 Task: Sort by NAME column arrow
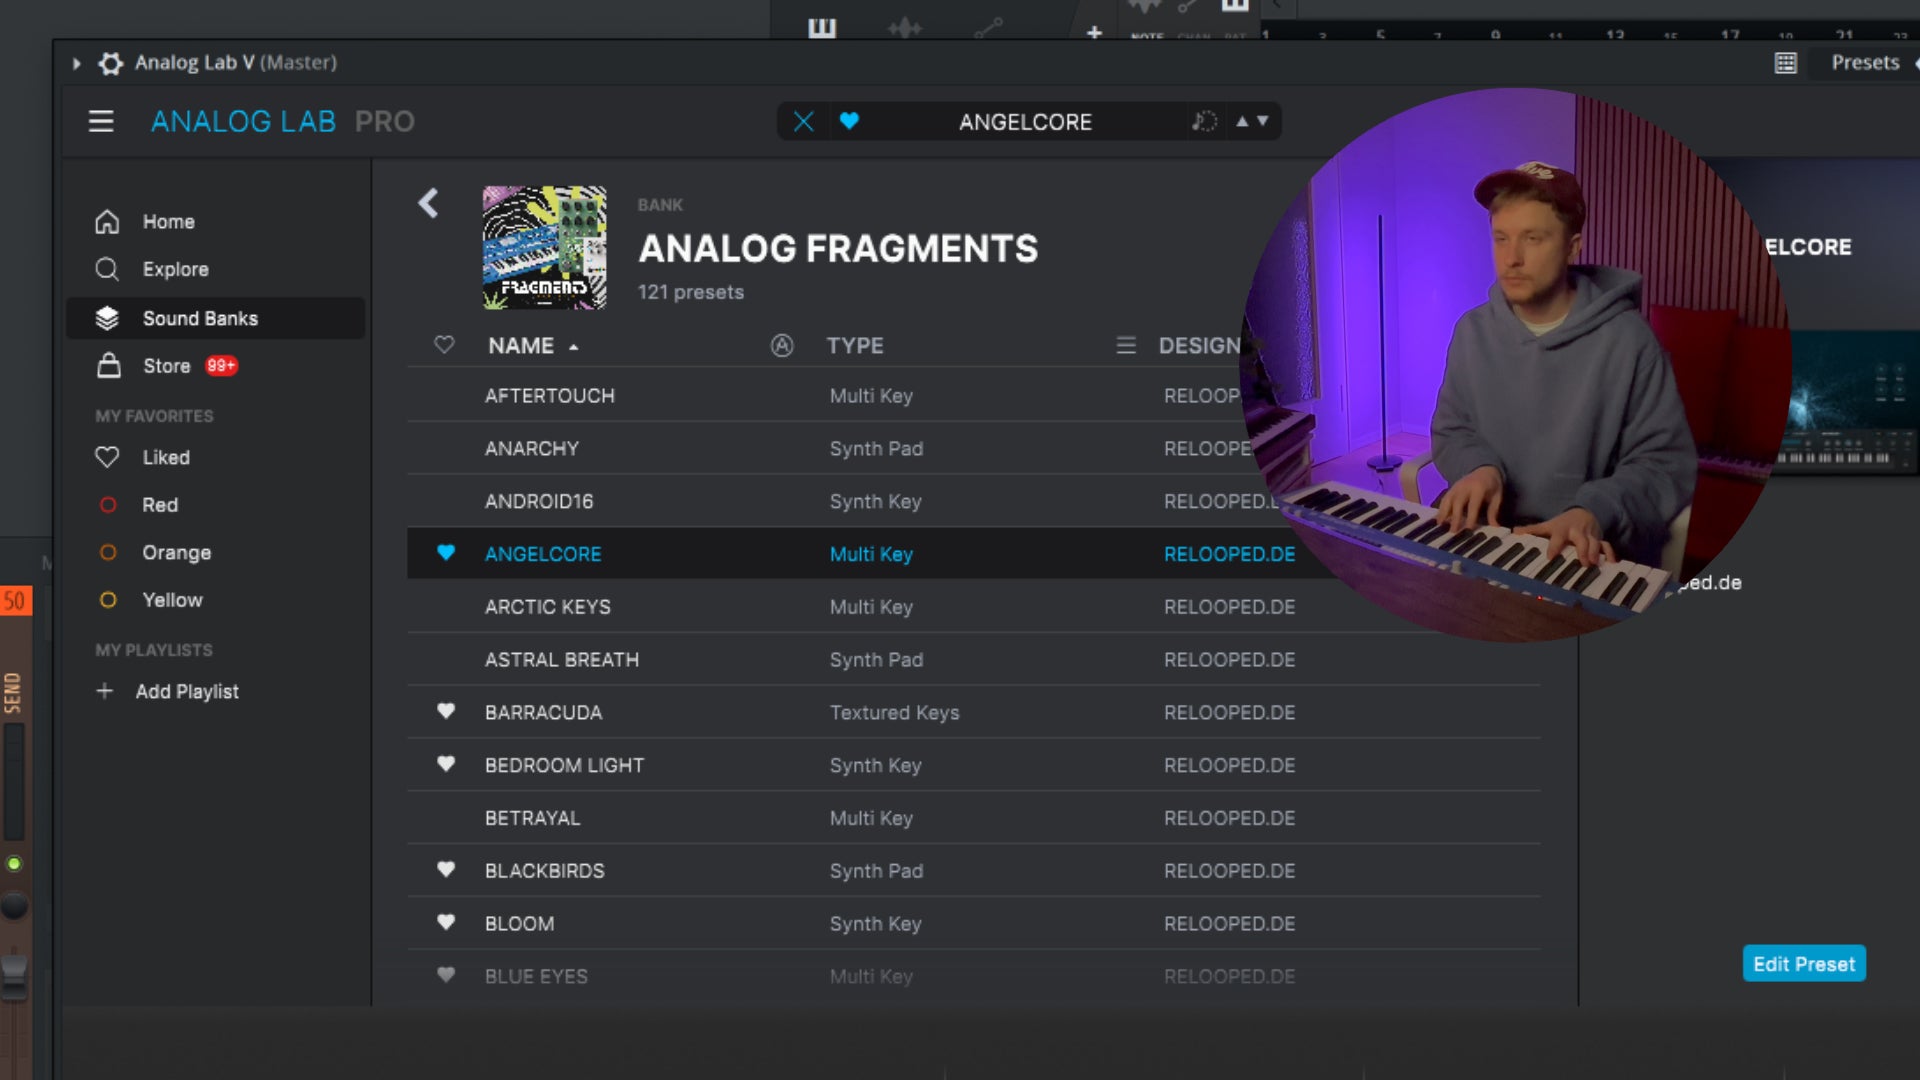pyautogui.click(x=573, y=347)
